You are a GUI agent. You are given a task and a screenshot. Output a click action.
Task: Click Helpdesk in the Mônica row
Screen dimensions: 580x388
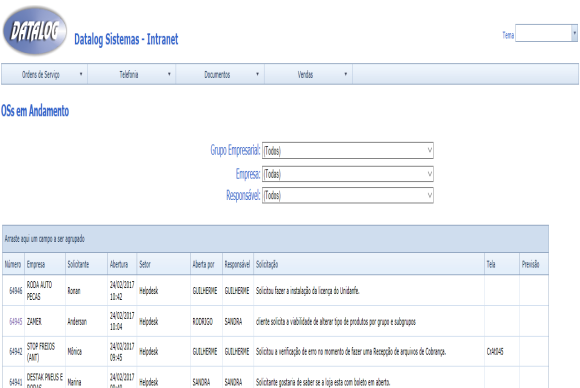(x=148, y=351)
